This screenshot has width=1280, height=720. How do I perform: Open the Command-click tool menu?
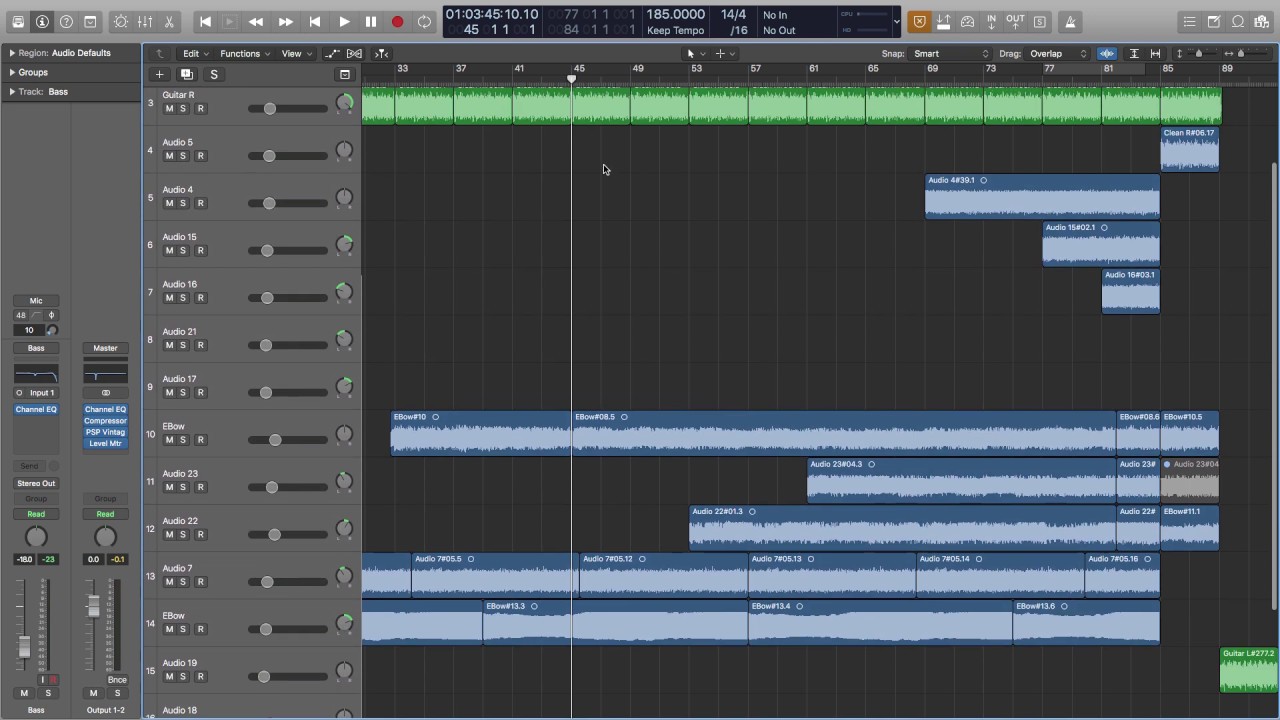724,54
